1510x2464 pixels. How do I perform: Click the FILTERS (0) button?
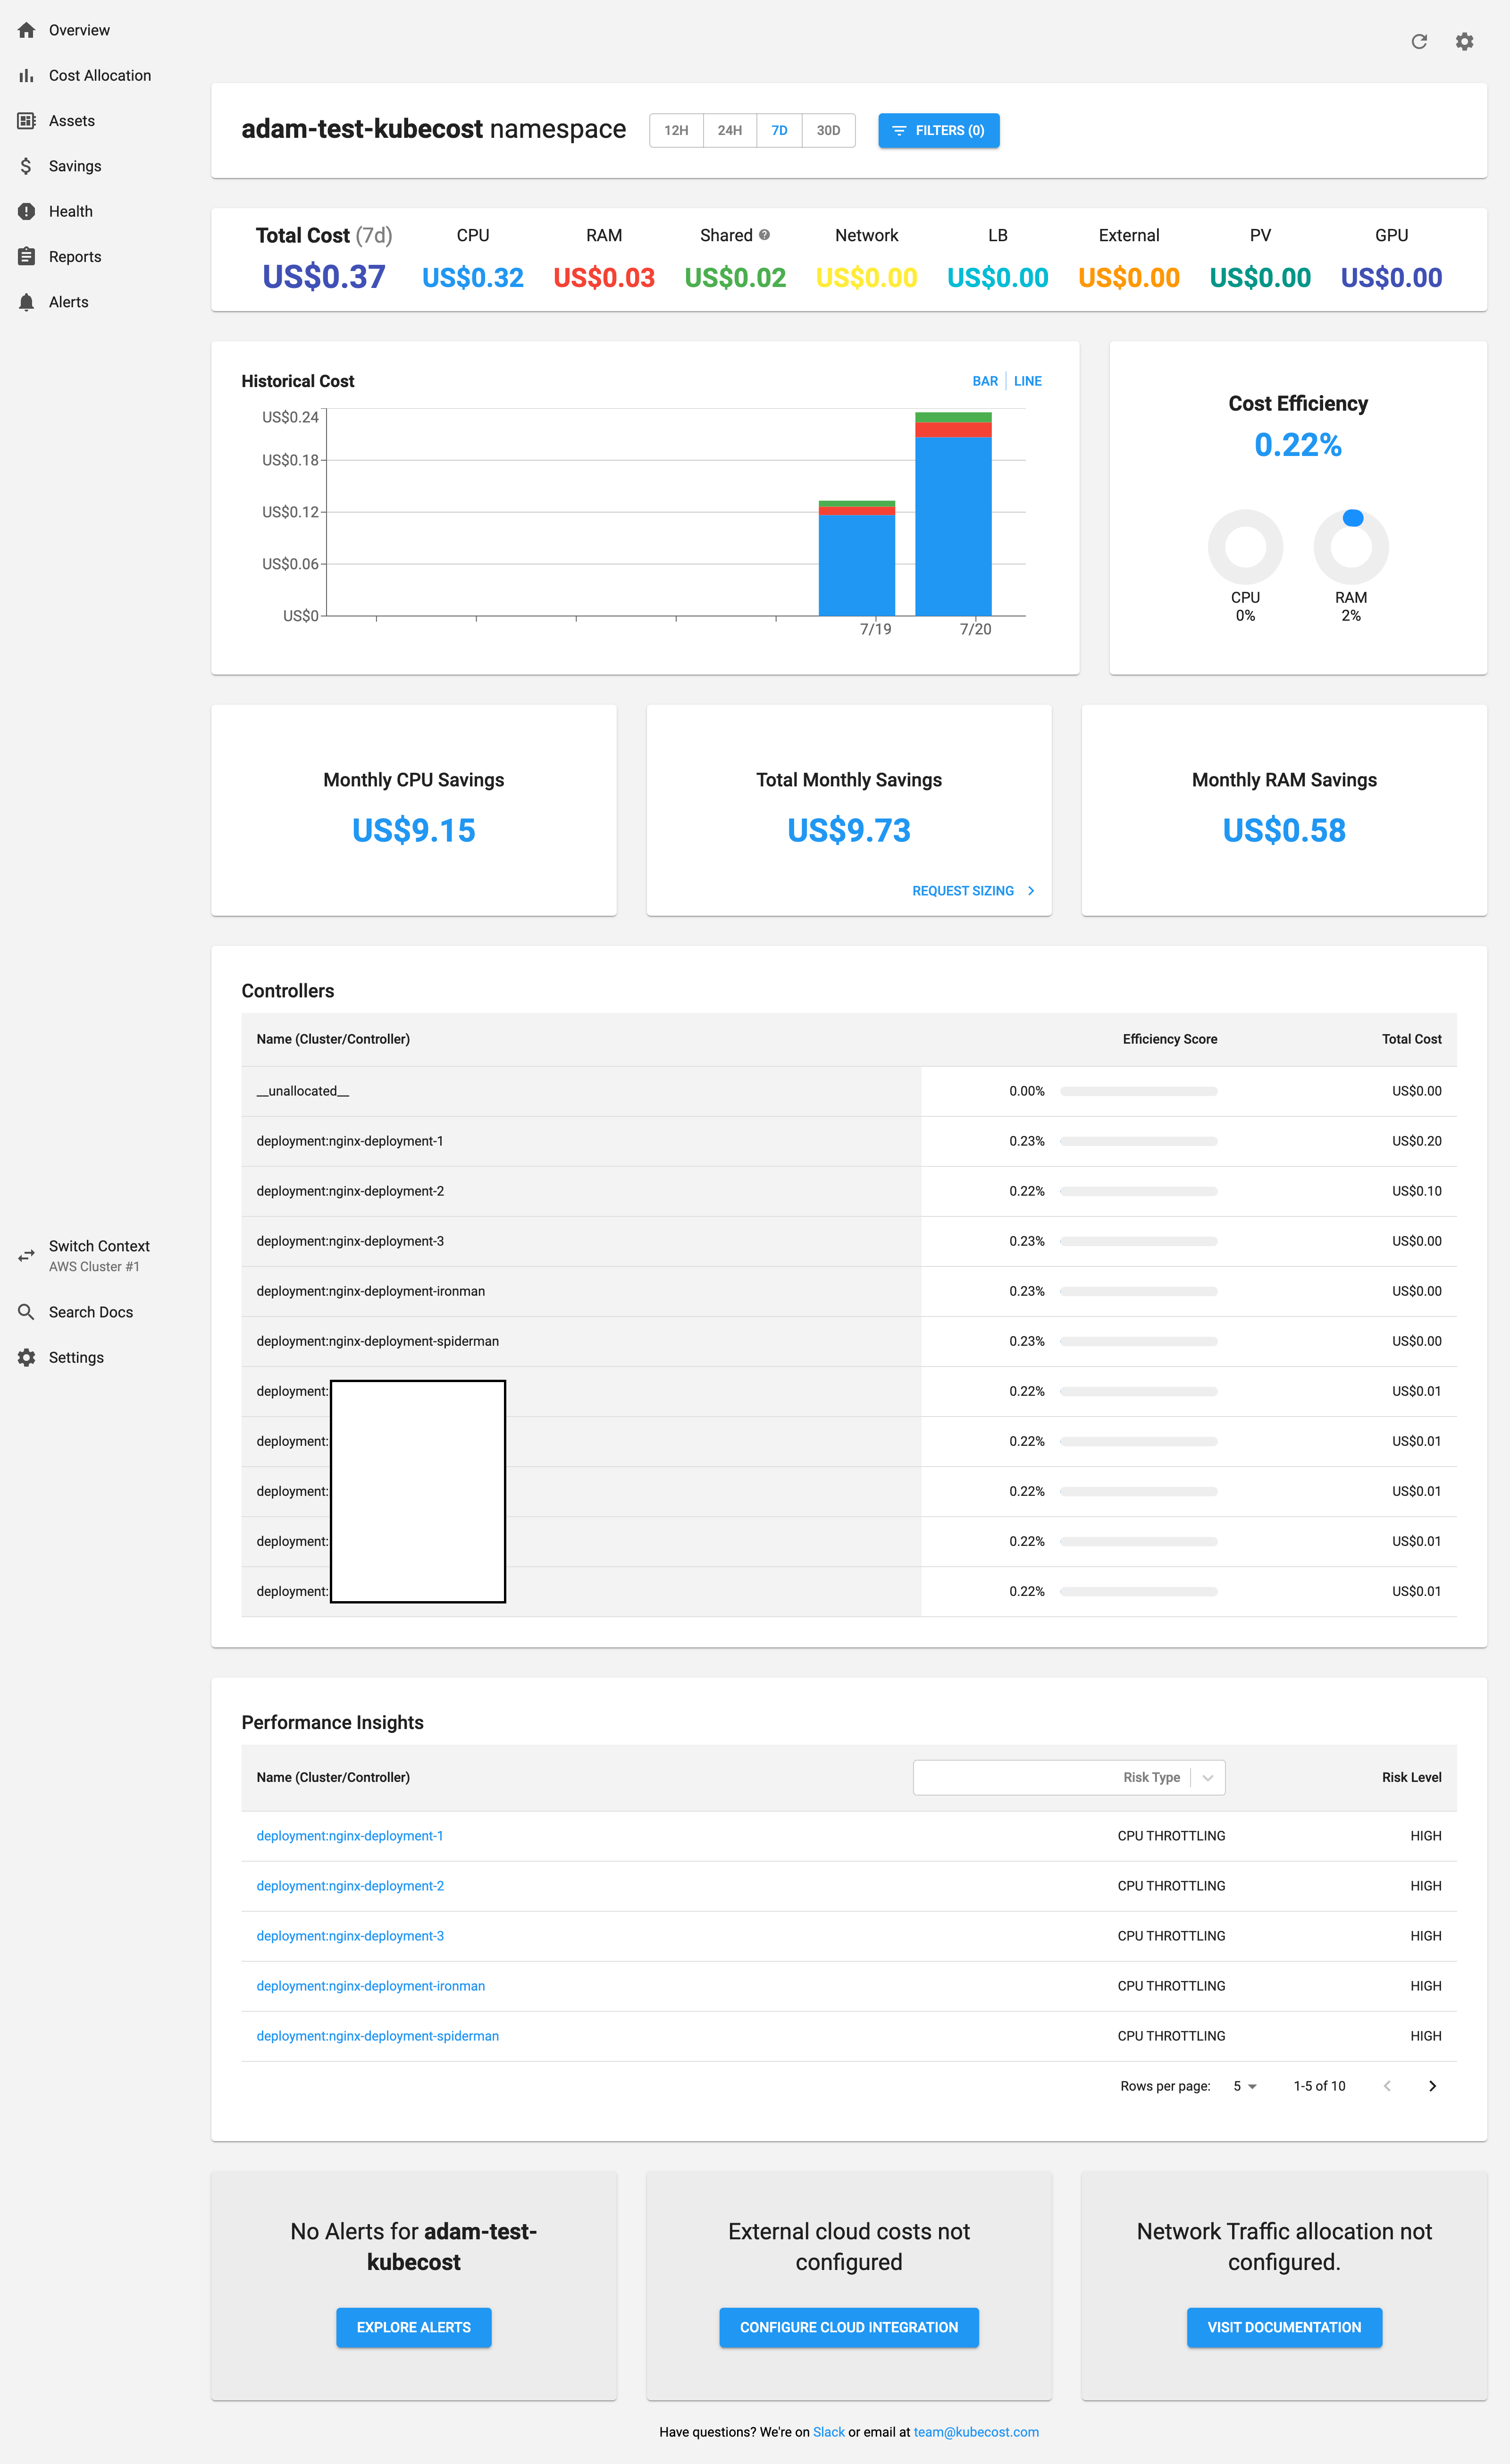click(x=938, y=130)
